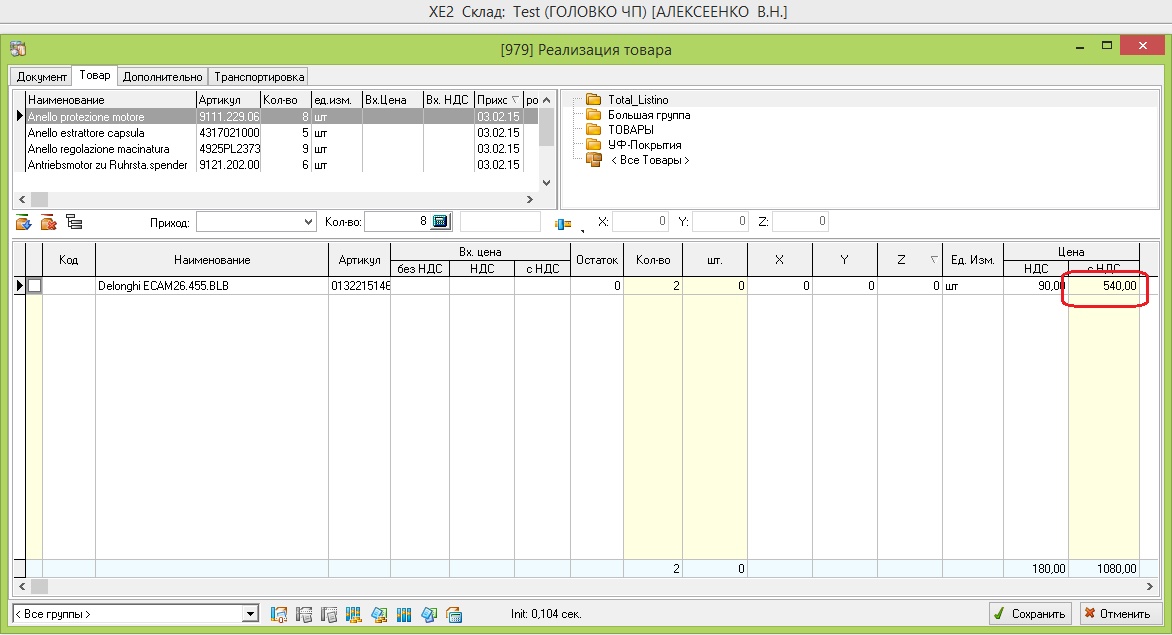Click the last calculator-style icon in bottom toolbar
Screen dimensions: 1172x635
pos(454,614)
